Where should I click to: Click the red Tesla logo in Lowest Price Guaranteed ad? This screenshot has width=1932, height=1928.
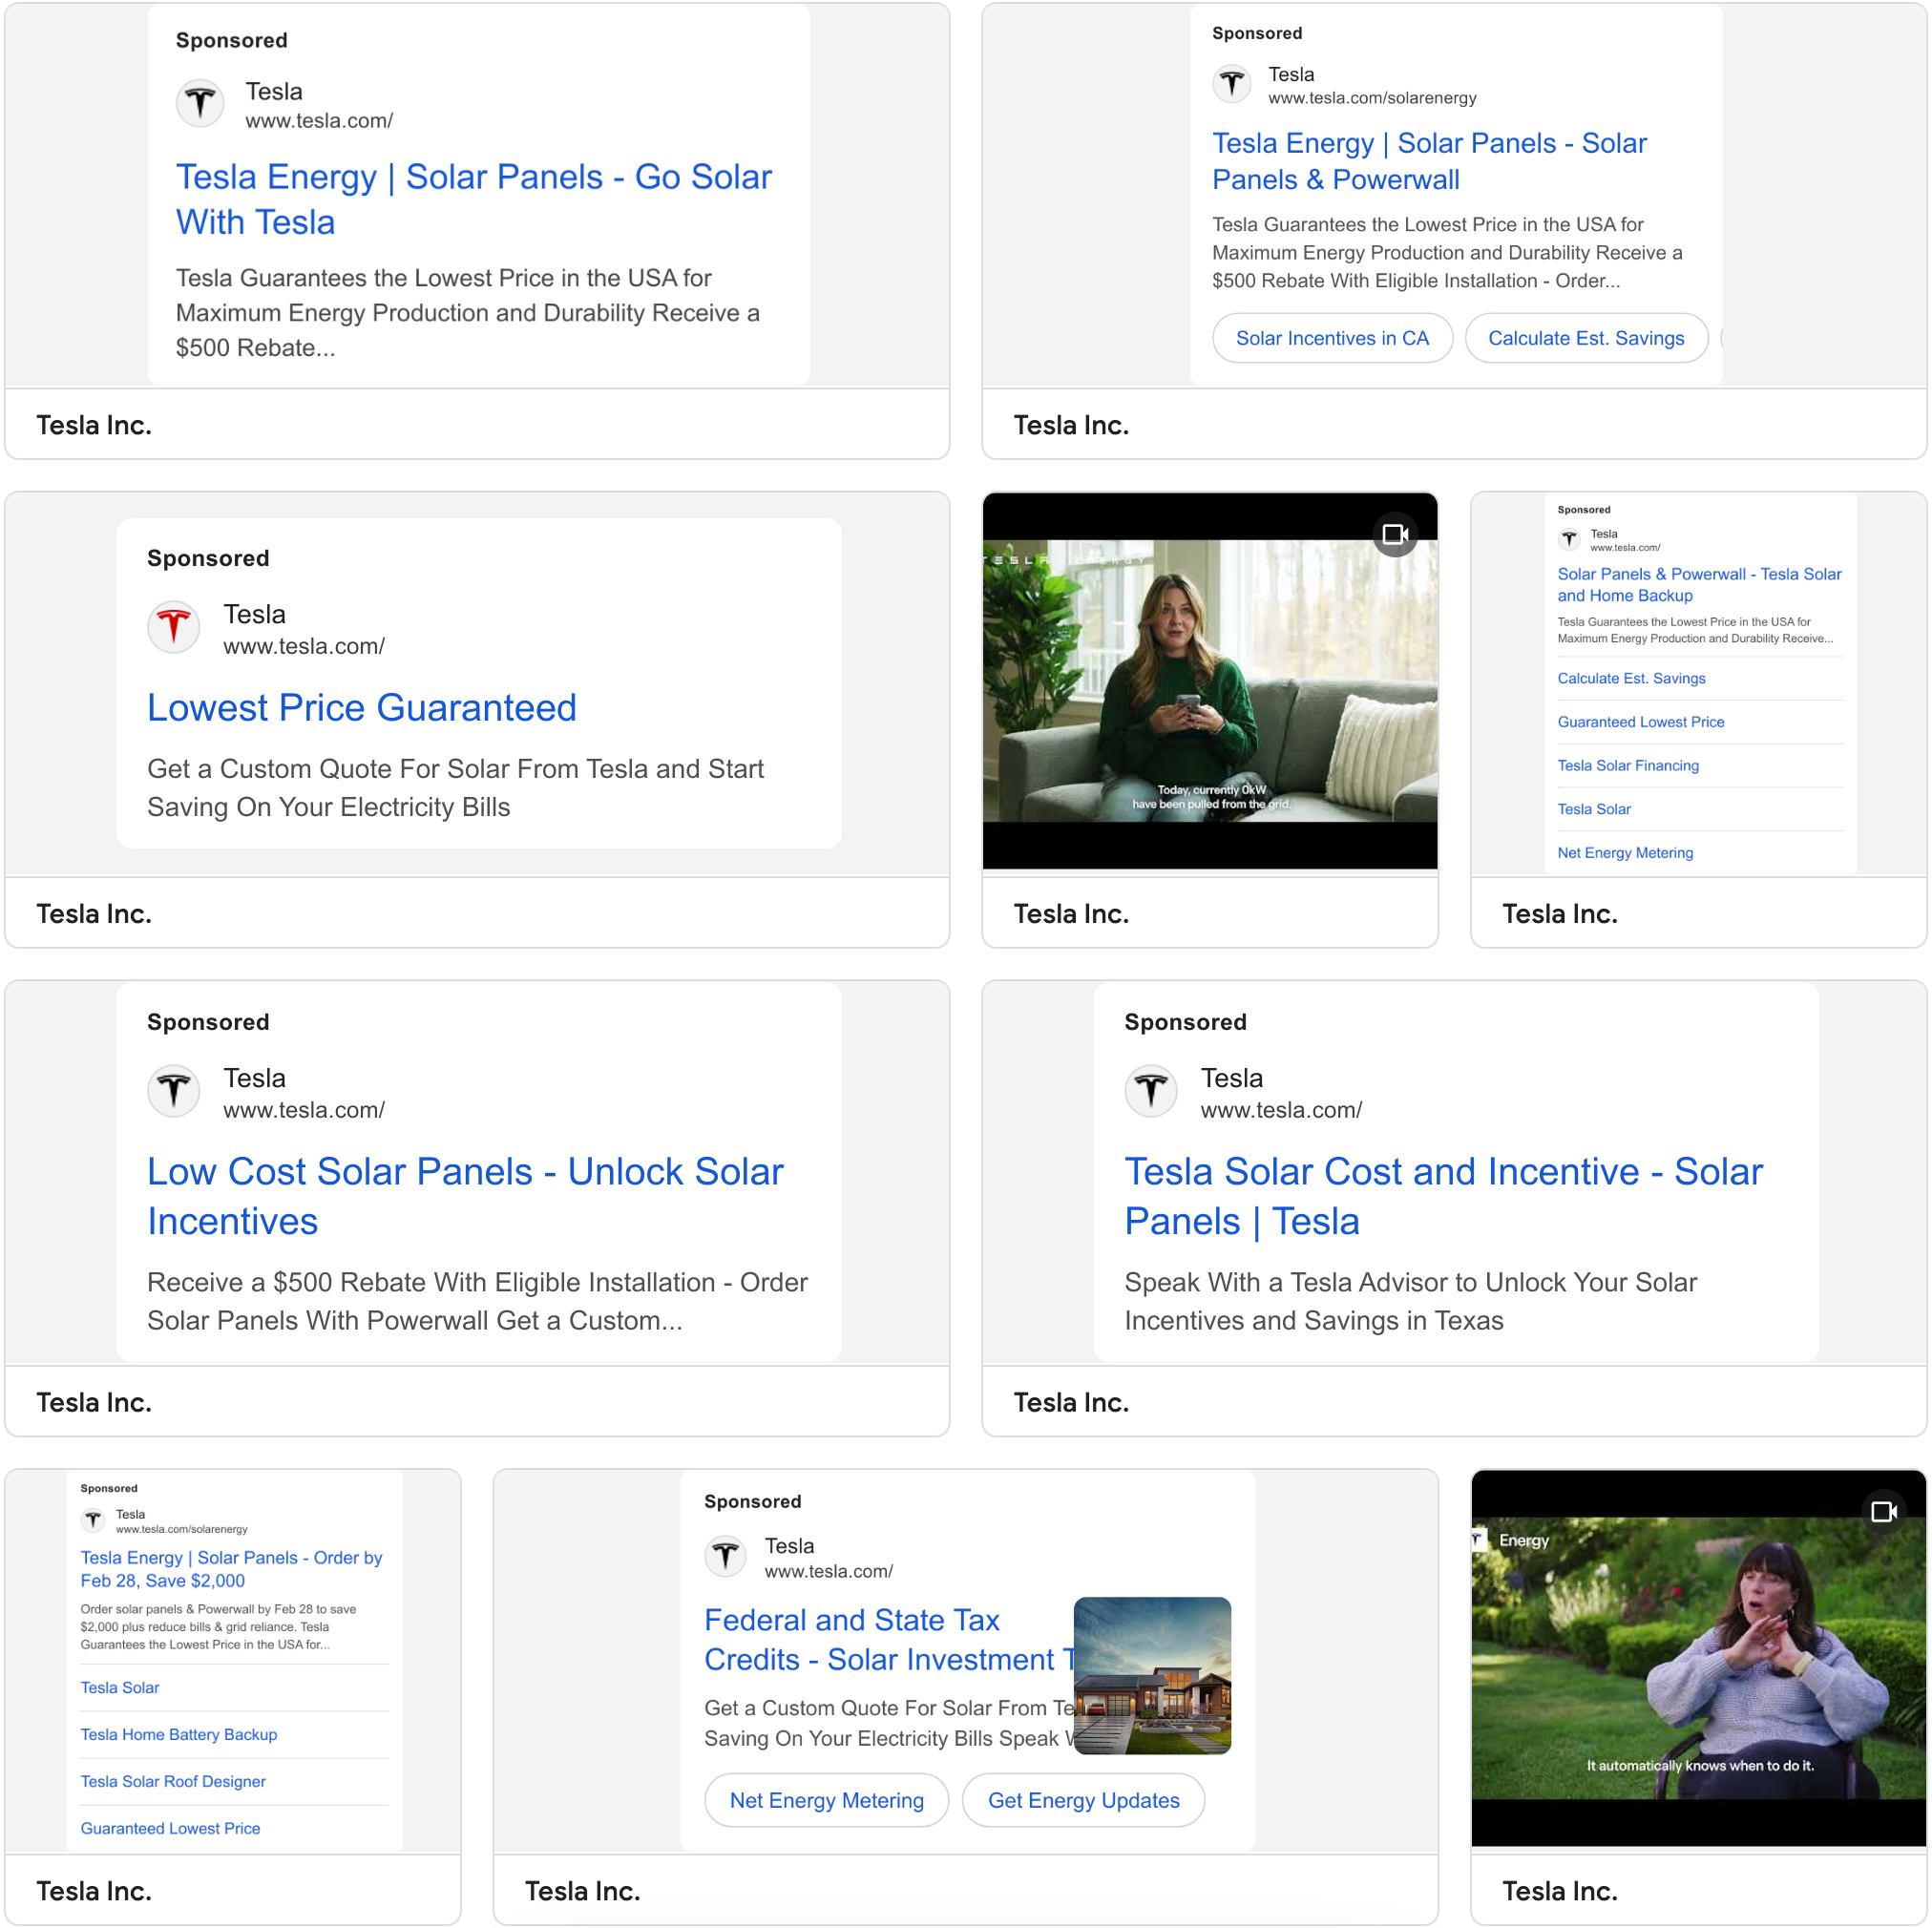[x=174, y=627]
